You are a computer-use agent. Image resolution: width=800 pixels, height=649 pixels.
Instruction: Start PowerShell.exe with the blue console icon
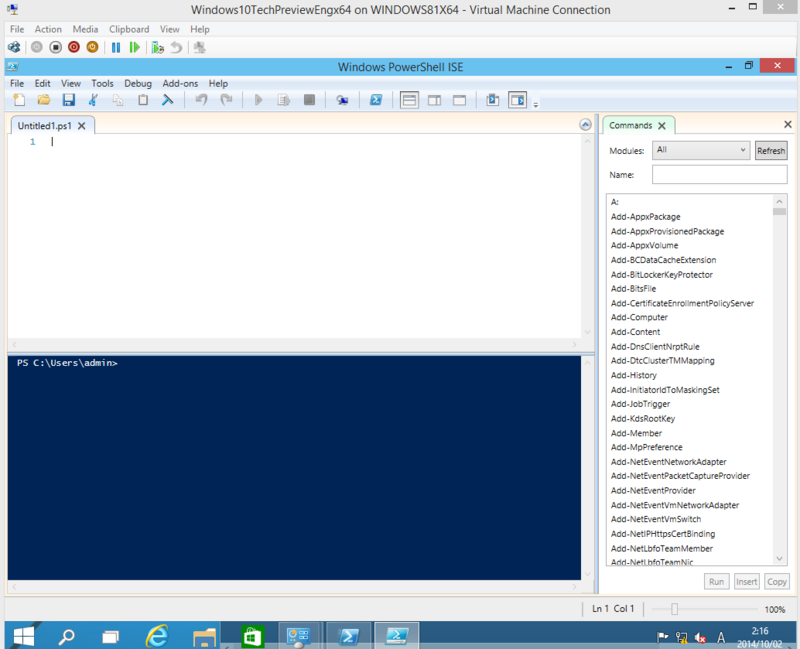(376, 100)
